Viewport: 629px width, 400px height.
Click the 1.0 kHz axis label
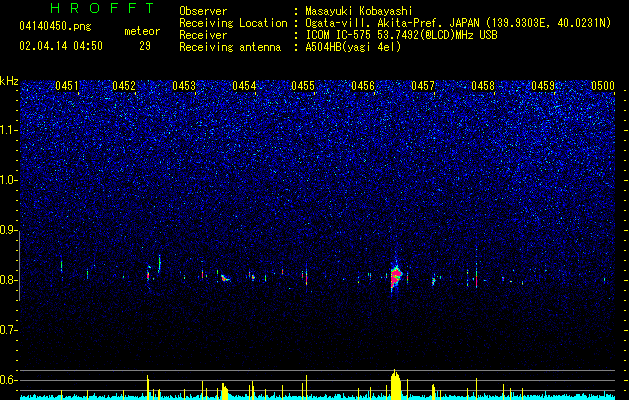point(8,180)
